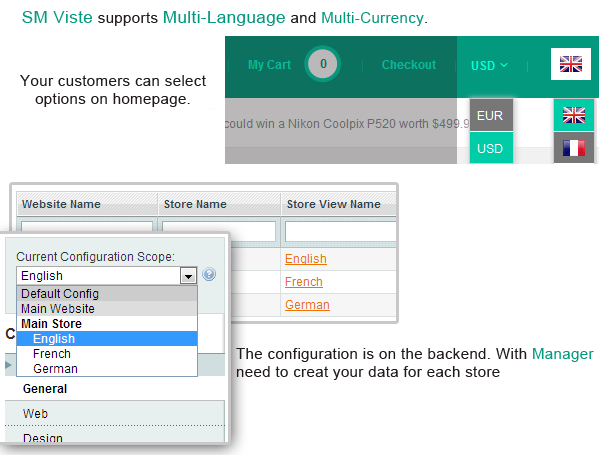The width and height of the screenshot is (599, 455).
Task: Open the English store view link
Action: [x=306, y=259]
